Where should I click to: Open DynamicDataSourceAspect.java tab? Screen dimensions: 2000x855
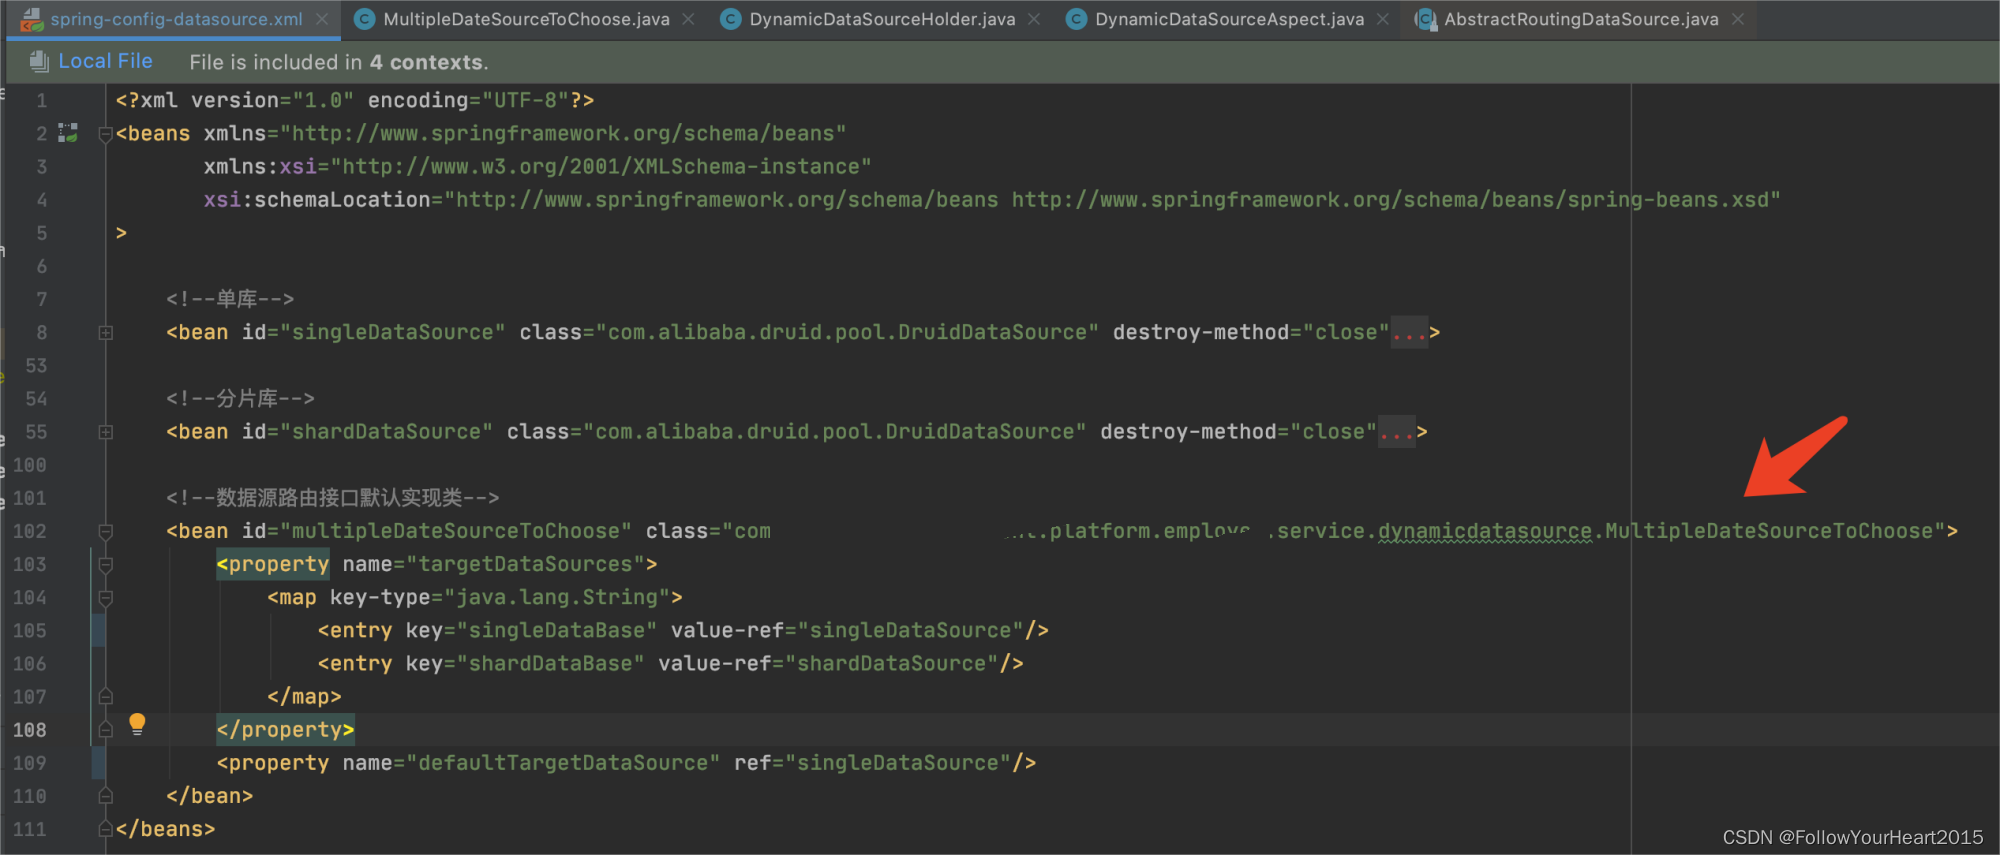[1229, 19]
